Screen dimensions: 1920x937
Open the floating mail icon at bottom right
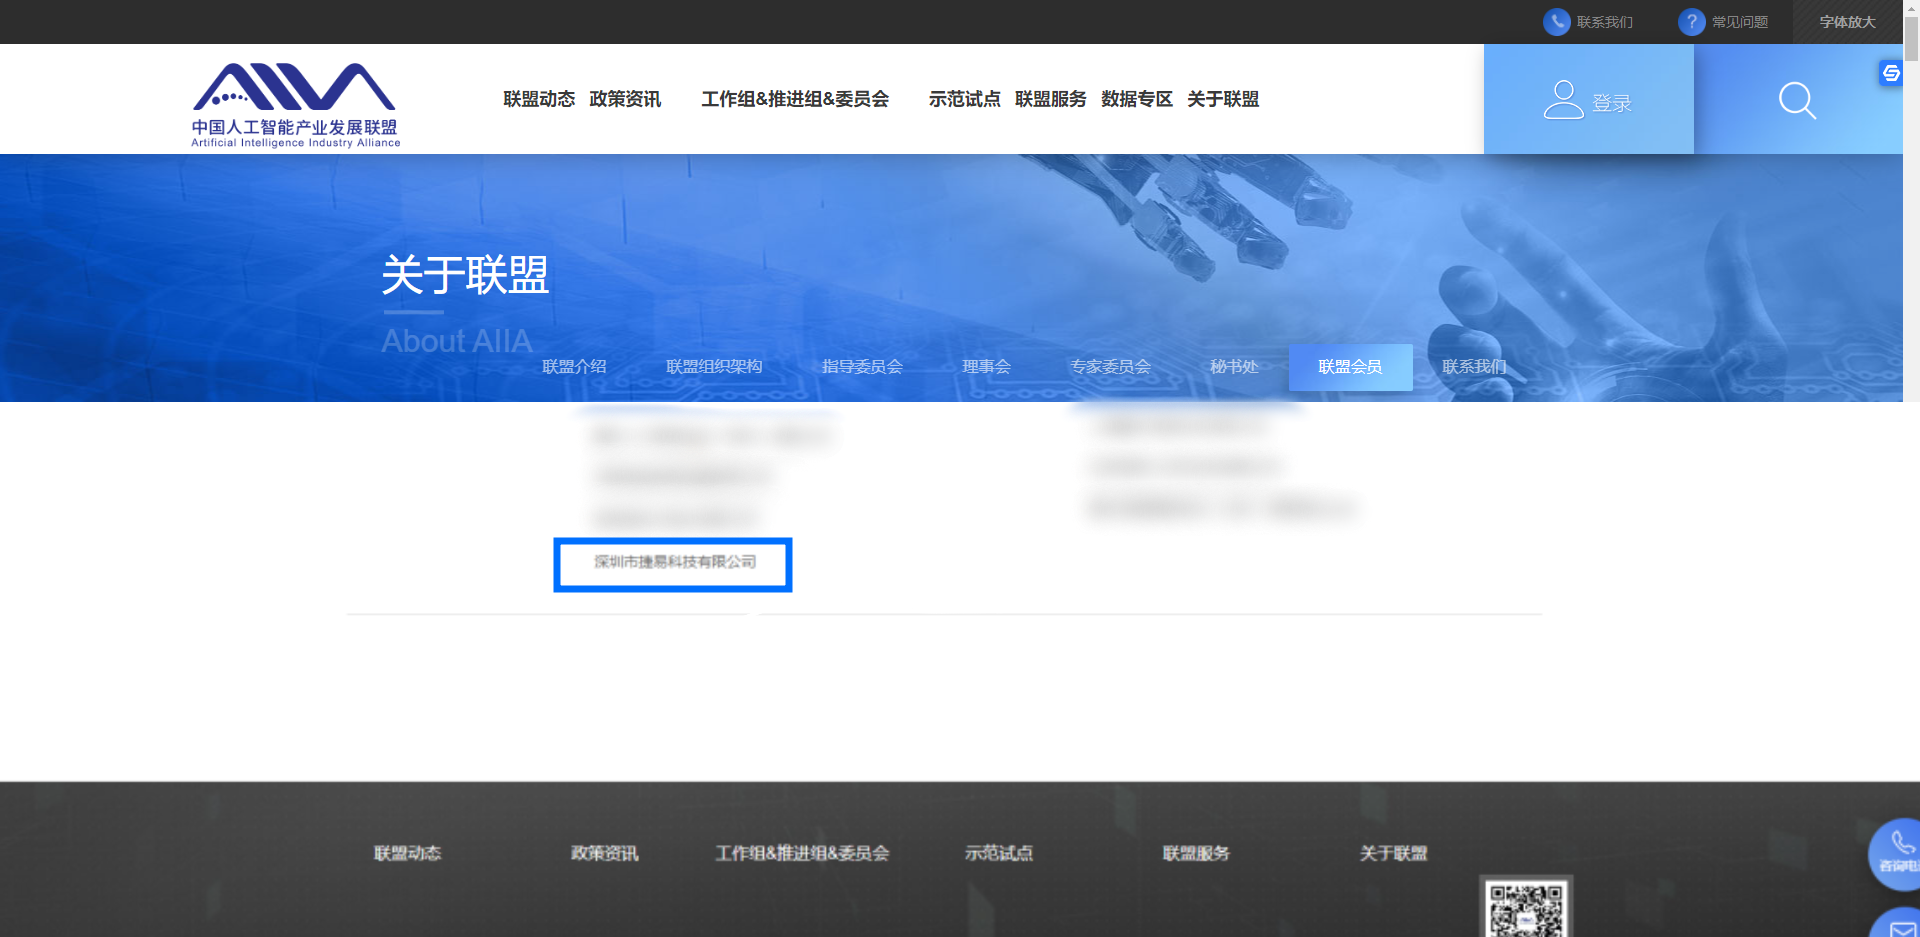tap(1903, 925)
